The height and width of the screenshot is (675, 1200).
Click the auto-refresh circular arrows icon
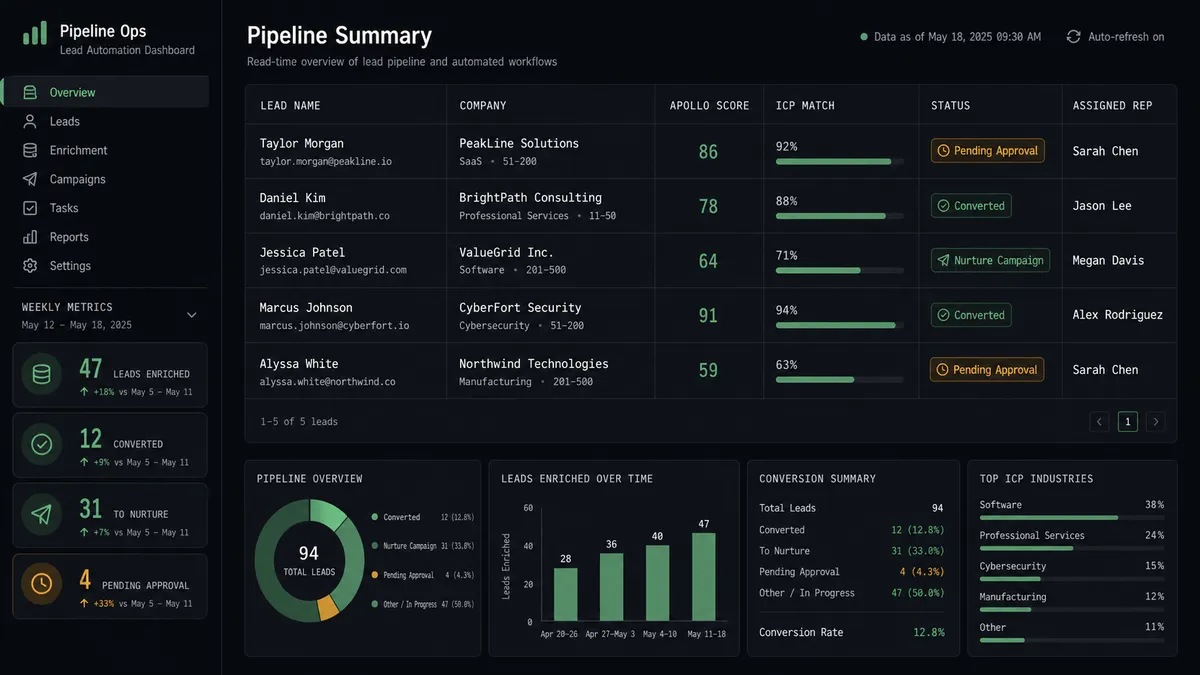pos(1073,36)
